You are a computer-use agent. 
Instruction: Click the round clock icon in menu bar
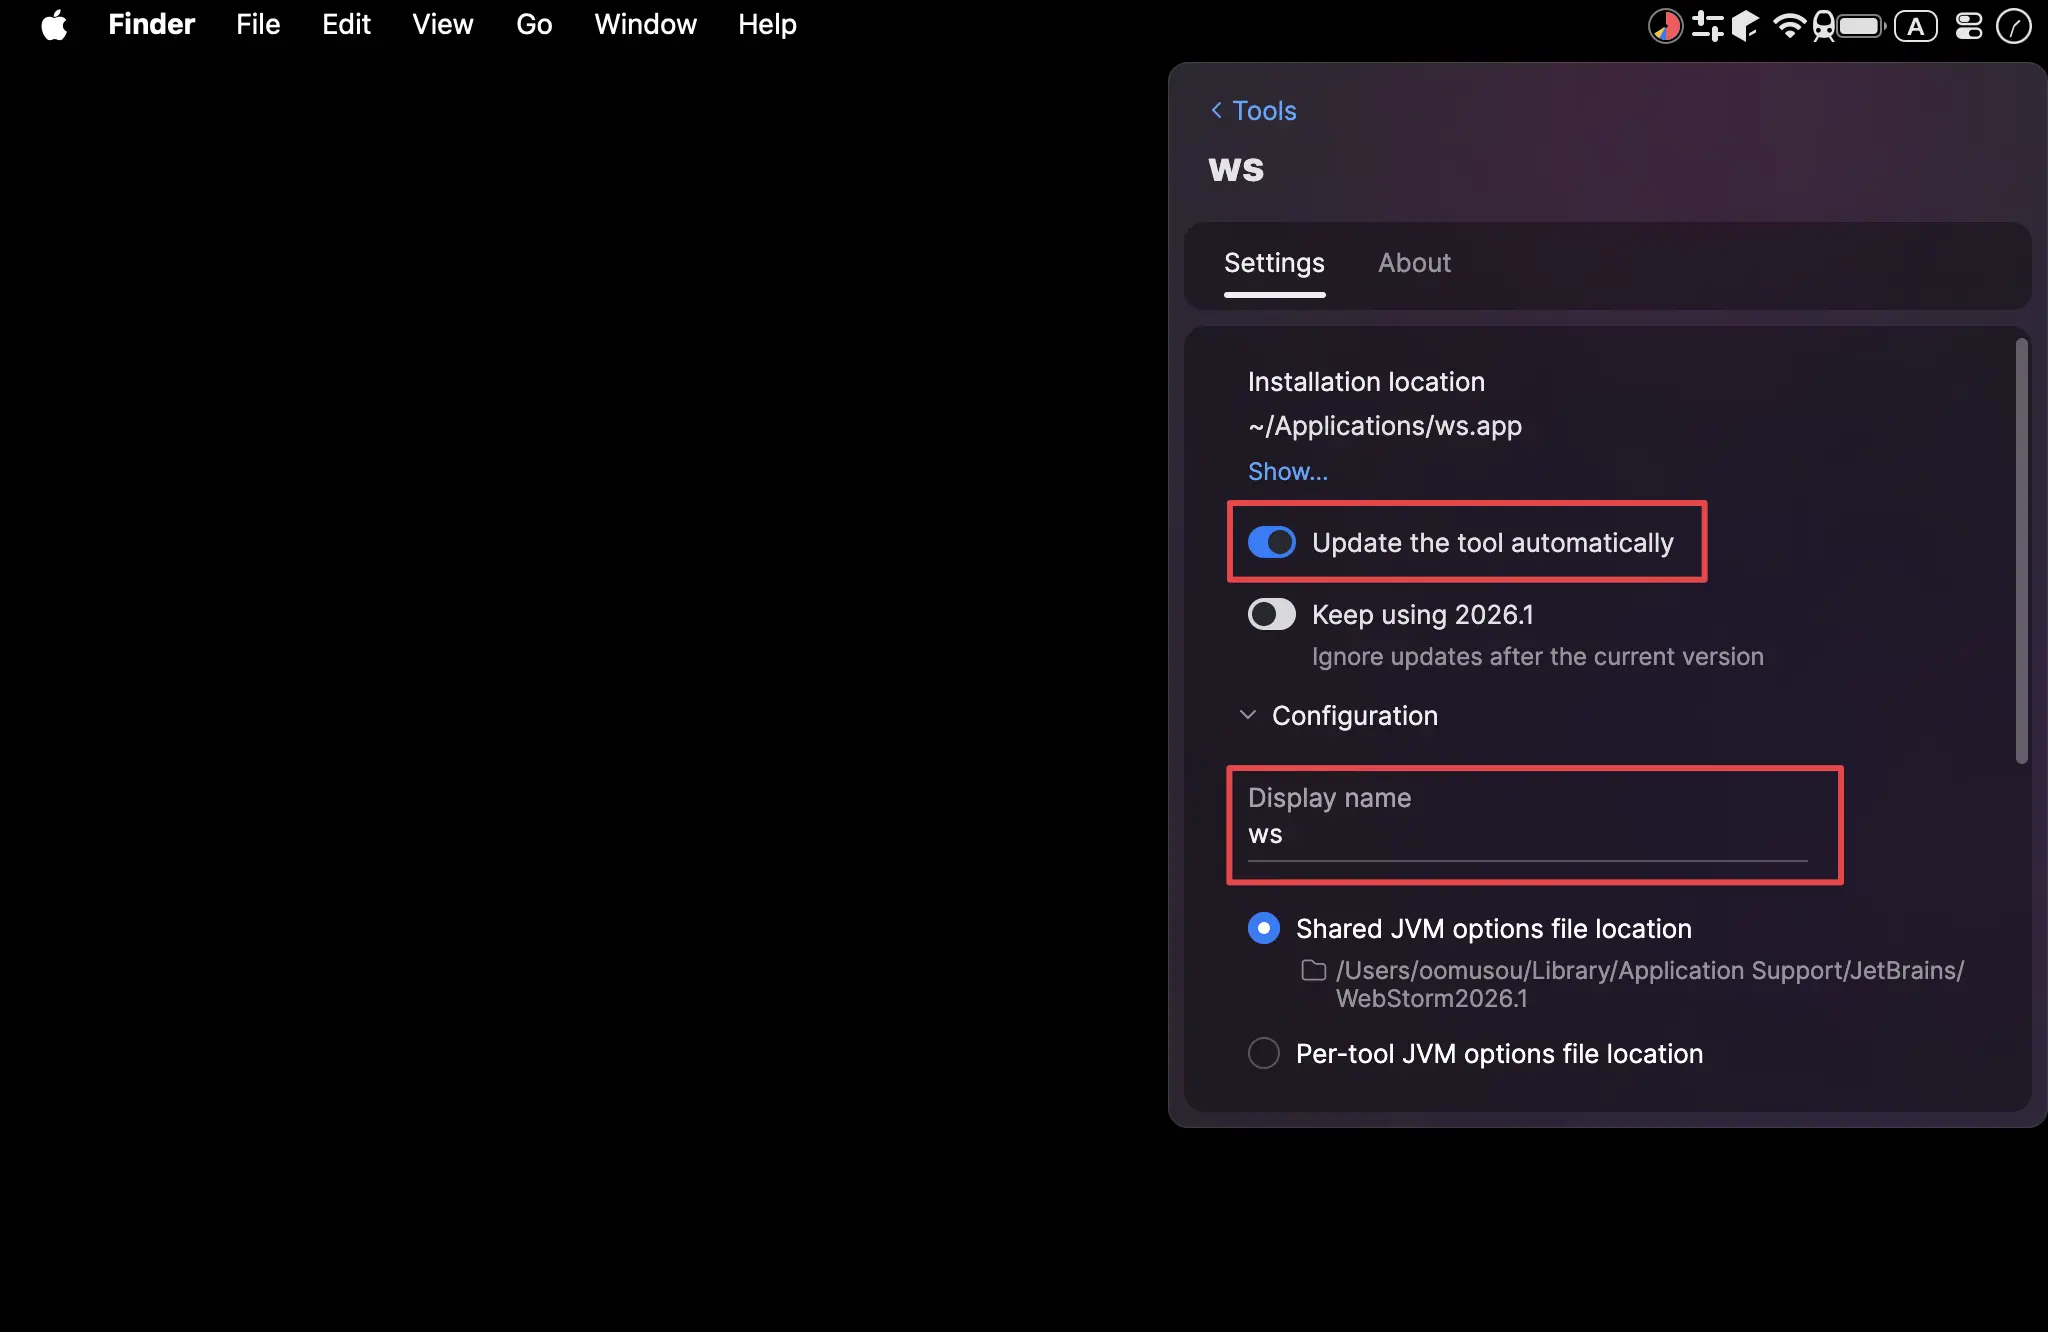pyautogui.click(x=2013, y=26)
